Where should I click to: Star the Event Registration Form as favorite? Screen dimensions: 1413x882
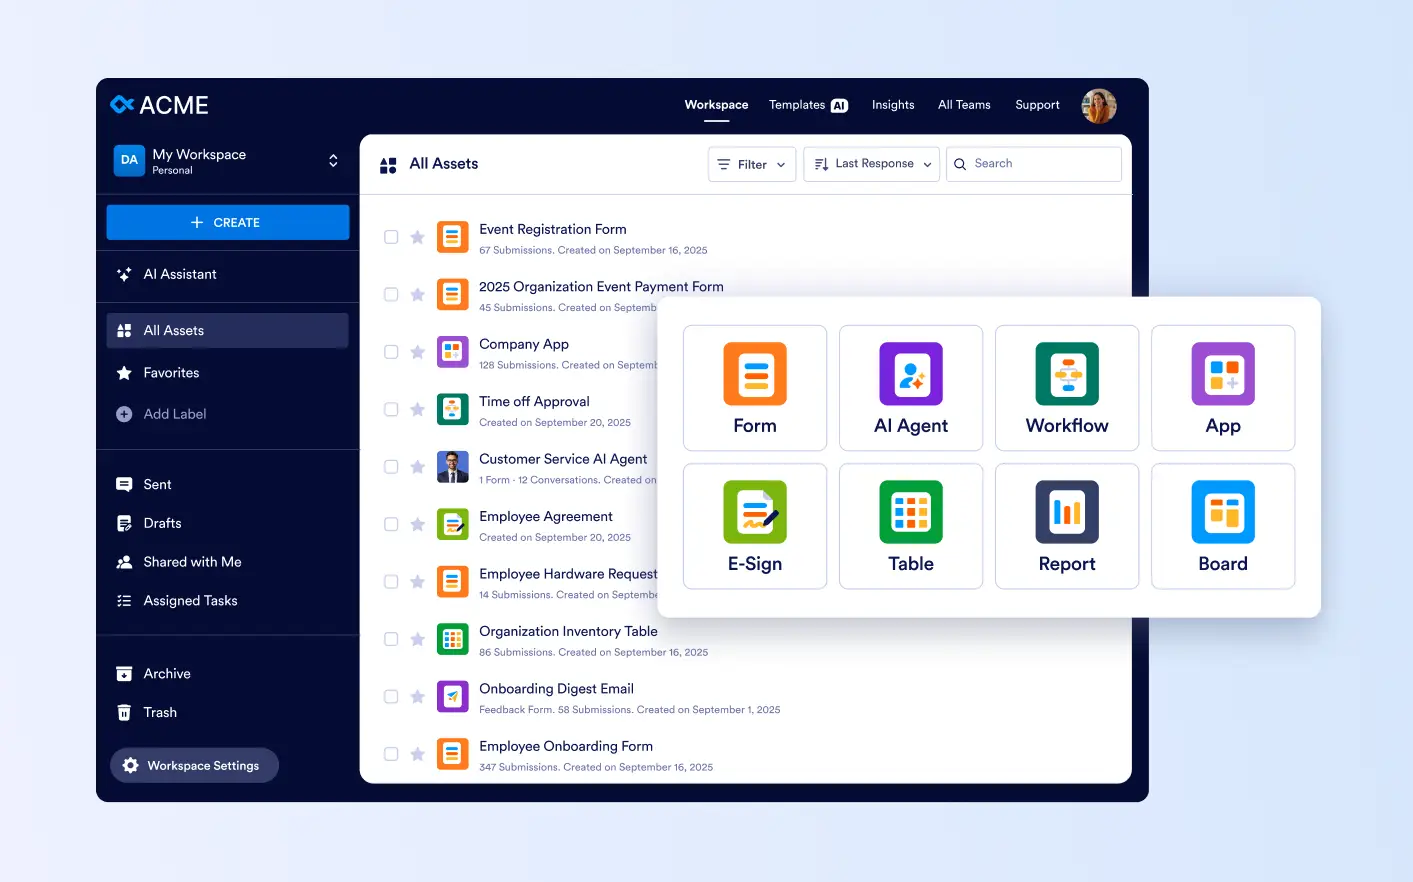pyautogui.click(x=418, y=237)
